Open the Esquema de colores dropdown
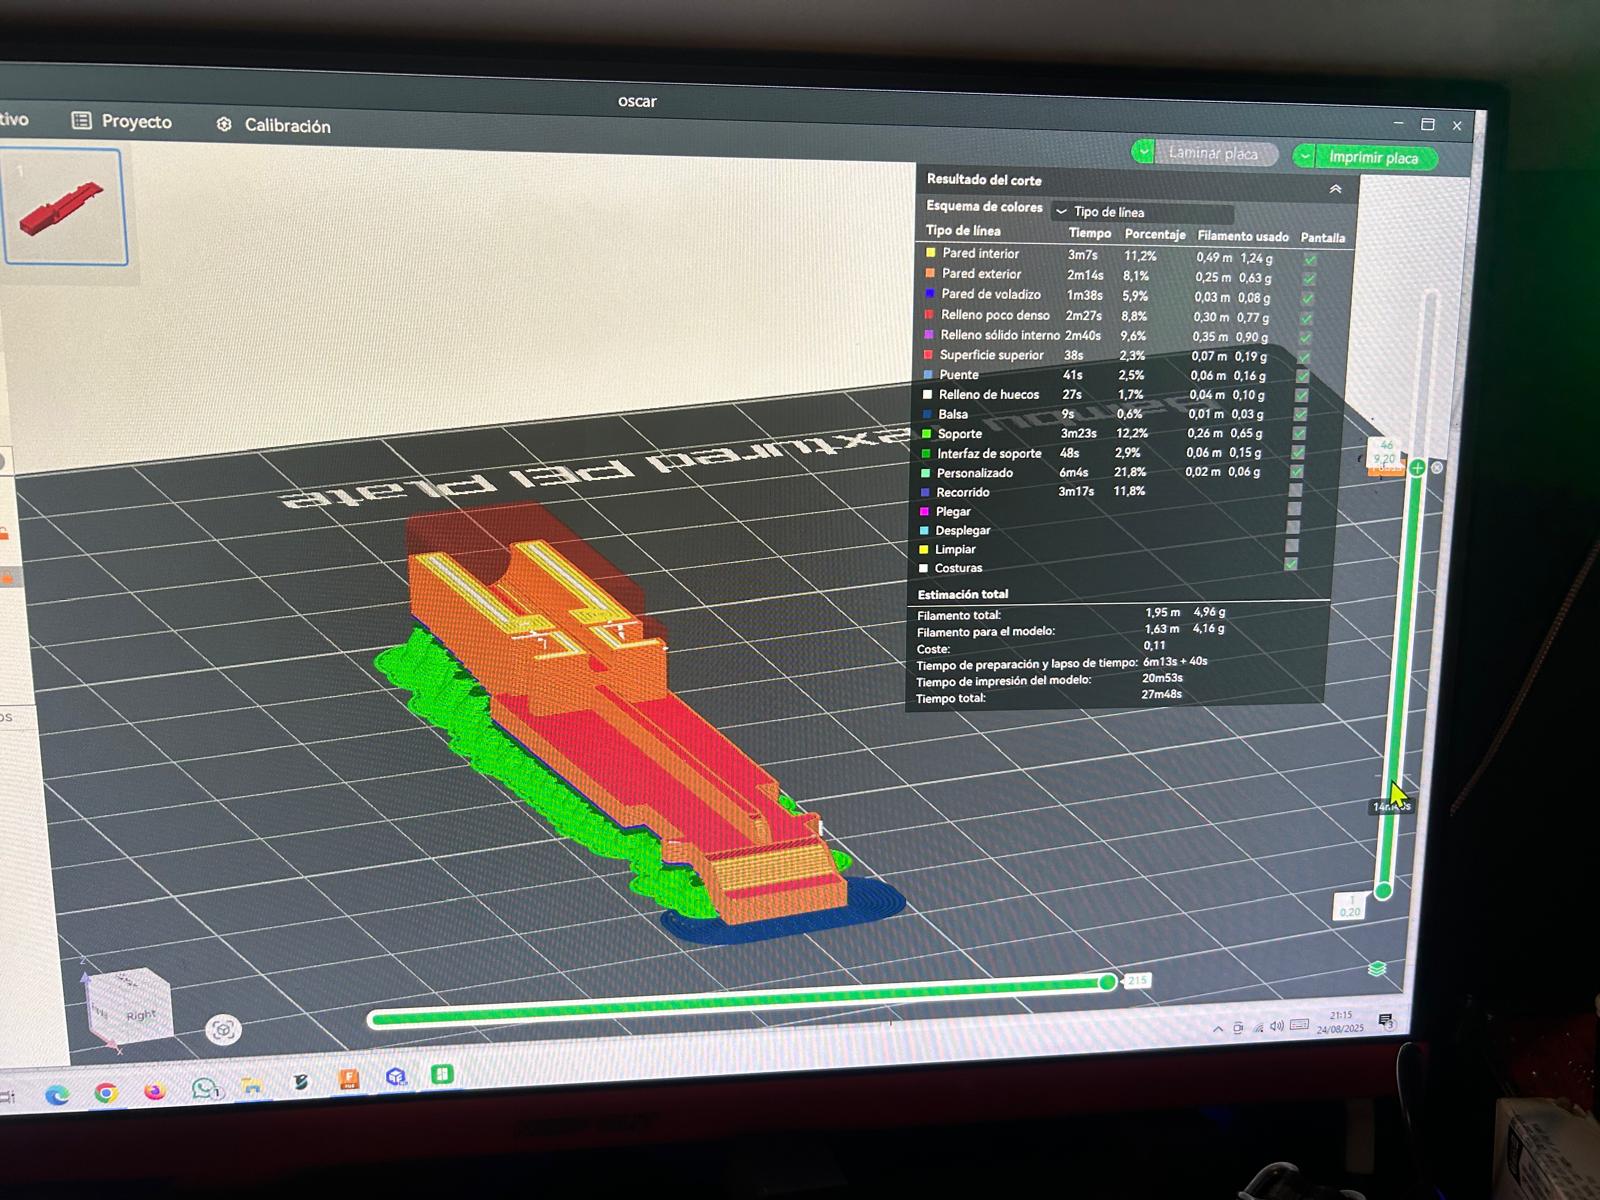Screen dimensions: 1600x1200 1142,212
